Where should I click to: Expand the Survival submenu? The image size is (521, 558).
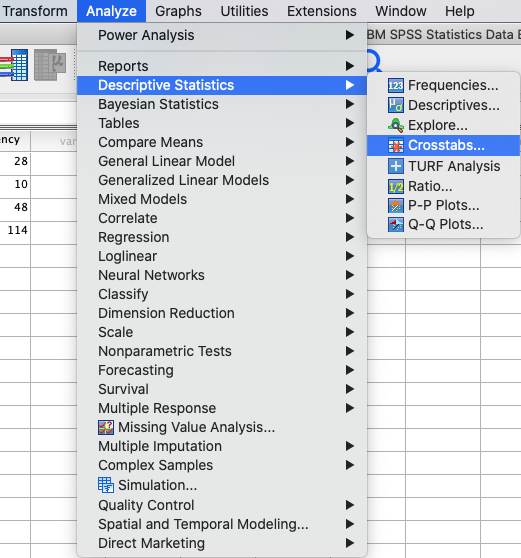pos(222,389)
